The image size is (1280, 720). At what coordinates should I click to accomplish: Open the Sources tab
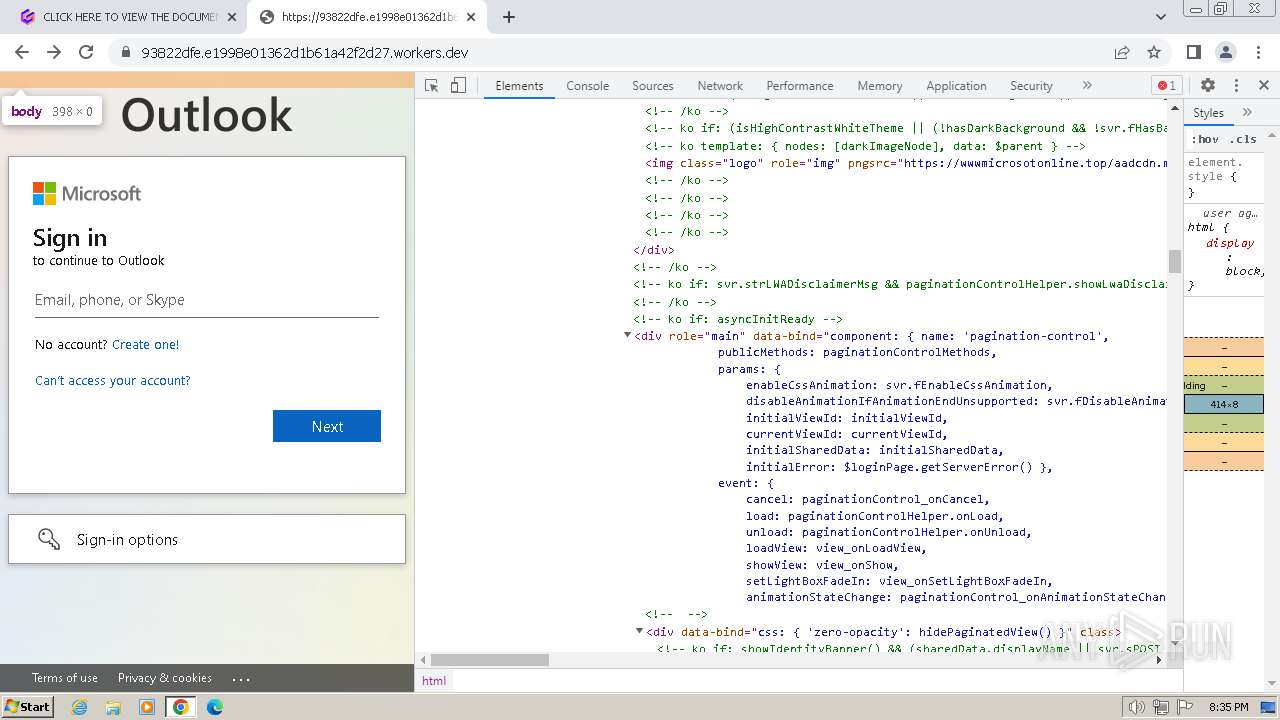(x=653, y=86)
